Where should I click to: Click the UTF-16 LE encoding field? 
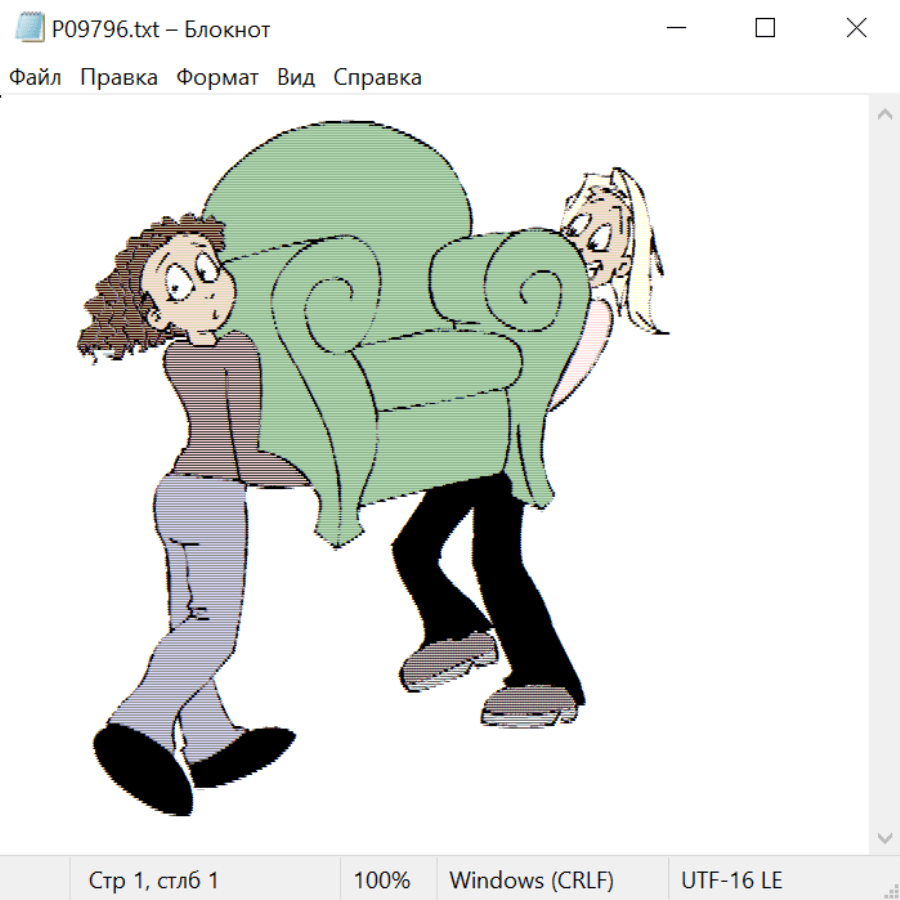[x=732, y=881]
